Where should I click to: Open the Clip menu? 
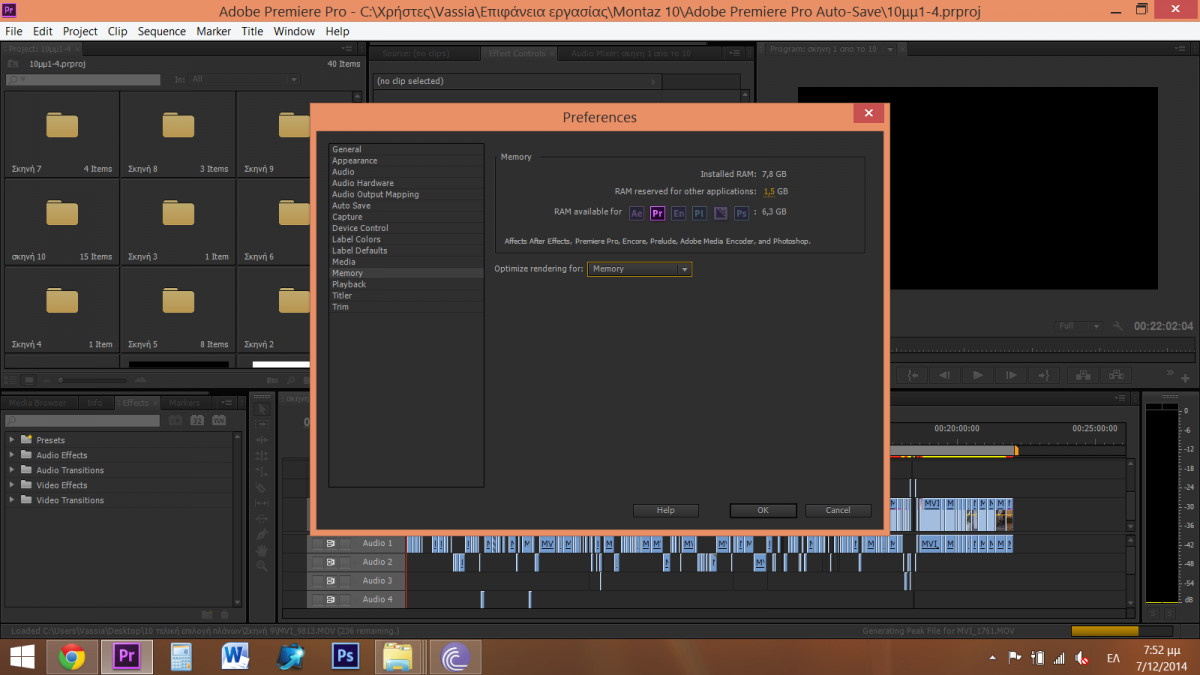[x=118, y=31]
